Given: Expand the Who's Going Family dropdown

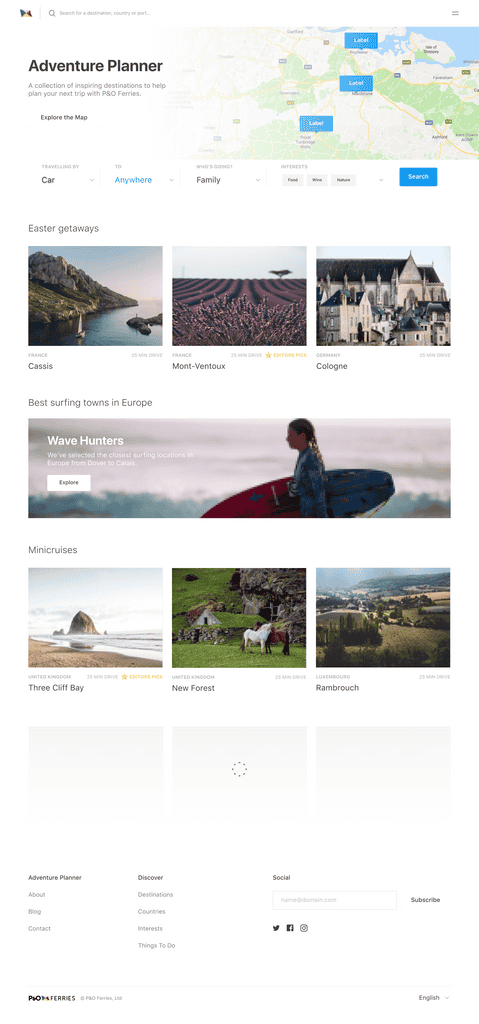Looking at the screenshot, I should coord(228,180).
